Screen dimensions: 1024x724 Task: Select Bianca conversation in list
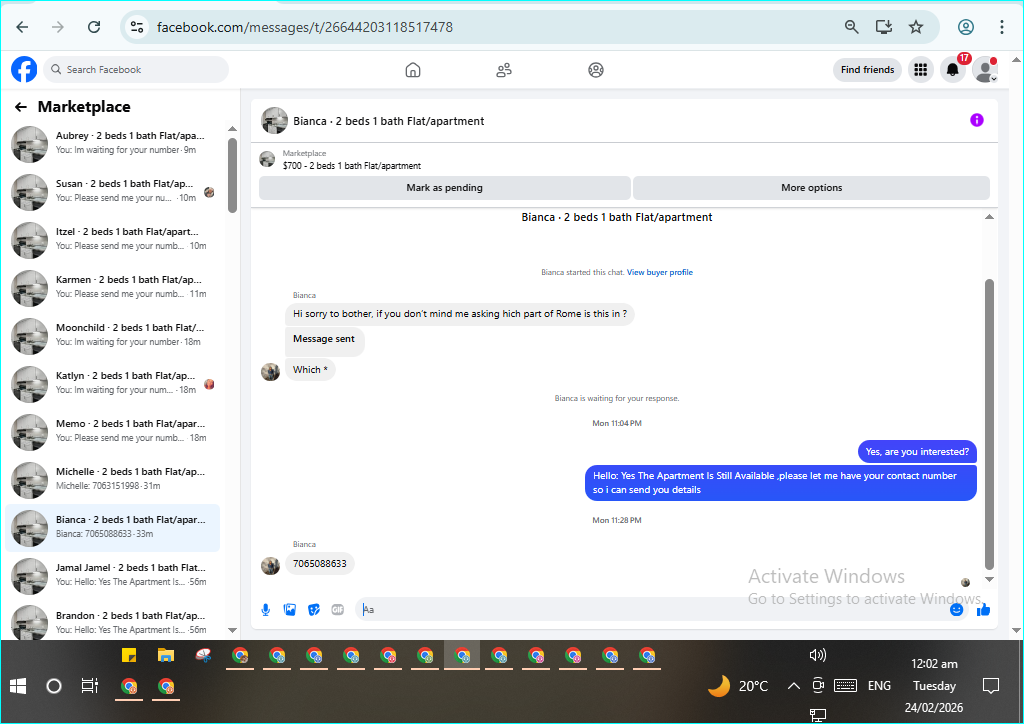click(112, 527)
